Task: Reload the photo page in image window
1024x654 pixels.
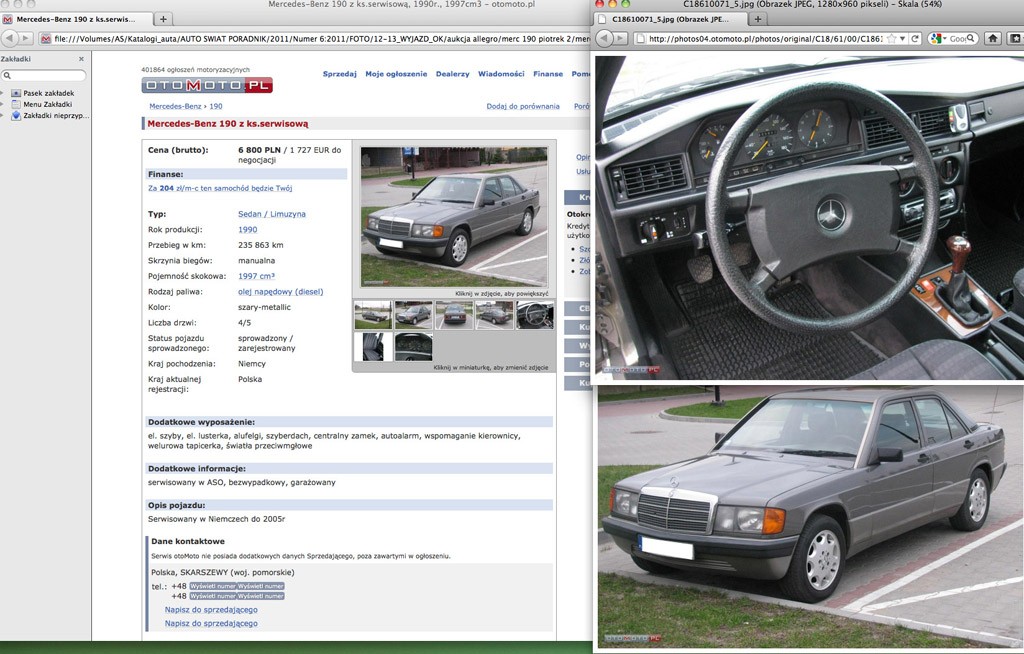Action: (913, 38)
